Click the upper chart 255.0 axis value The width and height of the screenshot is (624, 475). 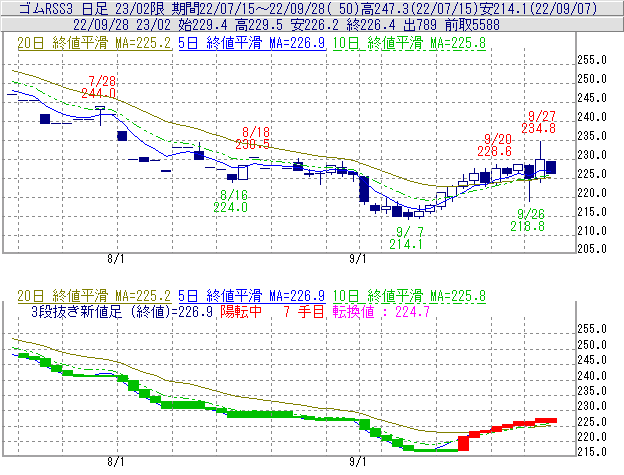pyautogui.click(x=592, y=60)
